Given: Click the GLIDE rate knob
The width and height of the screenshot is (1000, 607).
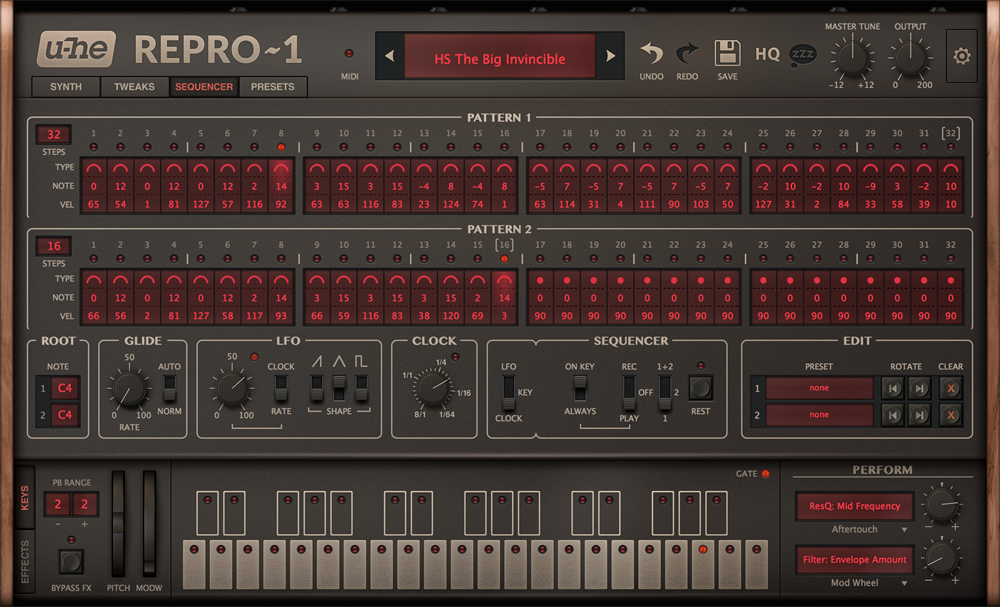Looking at the screenshot, I should (129, 390).
